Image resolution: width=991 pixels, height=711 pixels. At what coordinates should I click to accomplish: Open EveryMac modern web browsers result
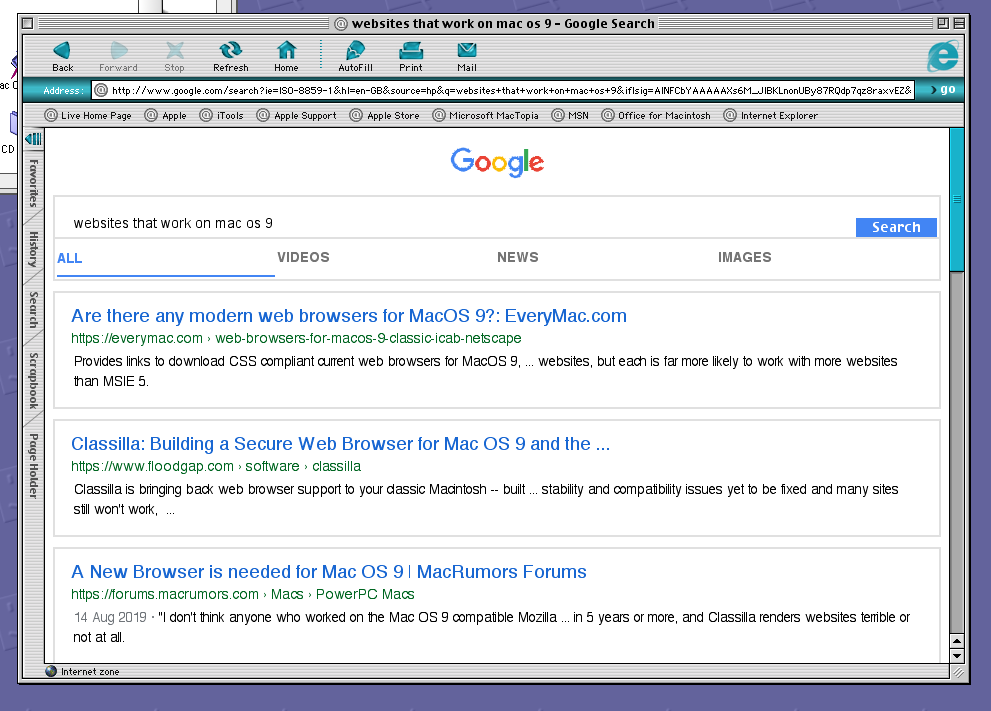pos(349,315)
